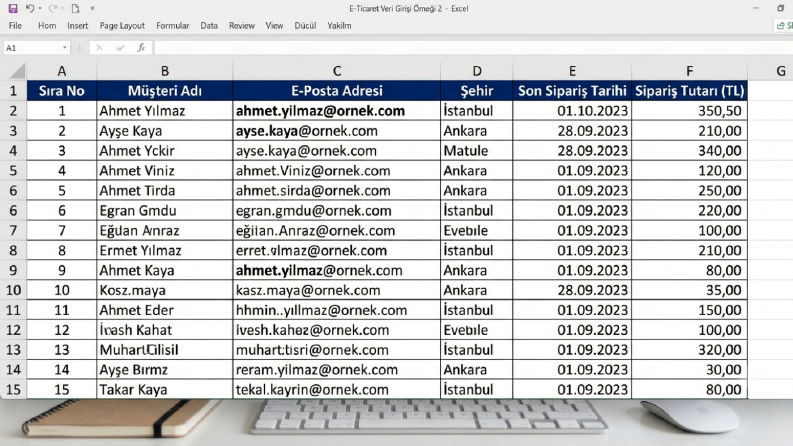Select the cell containing Ahmet Yılmaz
The width and height of the screenshot is (793, 446).
(165, 111)
